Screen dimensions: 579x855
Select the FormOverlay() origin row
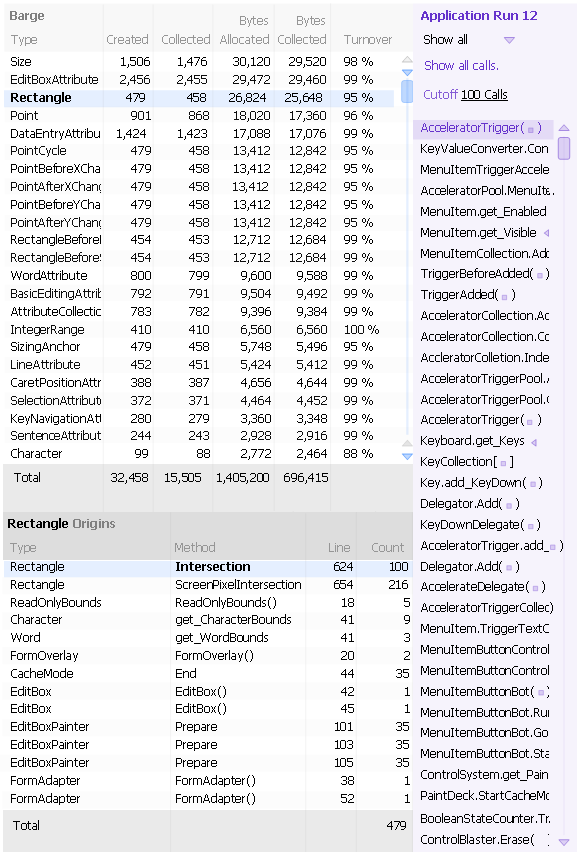tap(208, 656)
